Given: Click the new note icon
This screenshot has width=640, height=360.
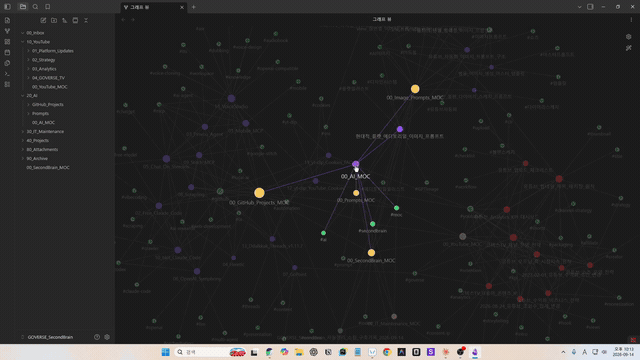Looking at the screenshot, I should pos(43,20).
